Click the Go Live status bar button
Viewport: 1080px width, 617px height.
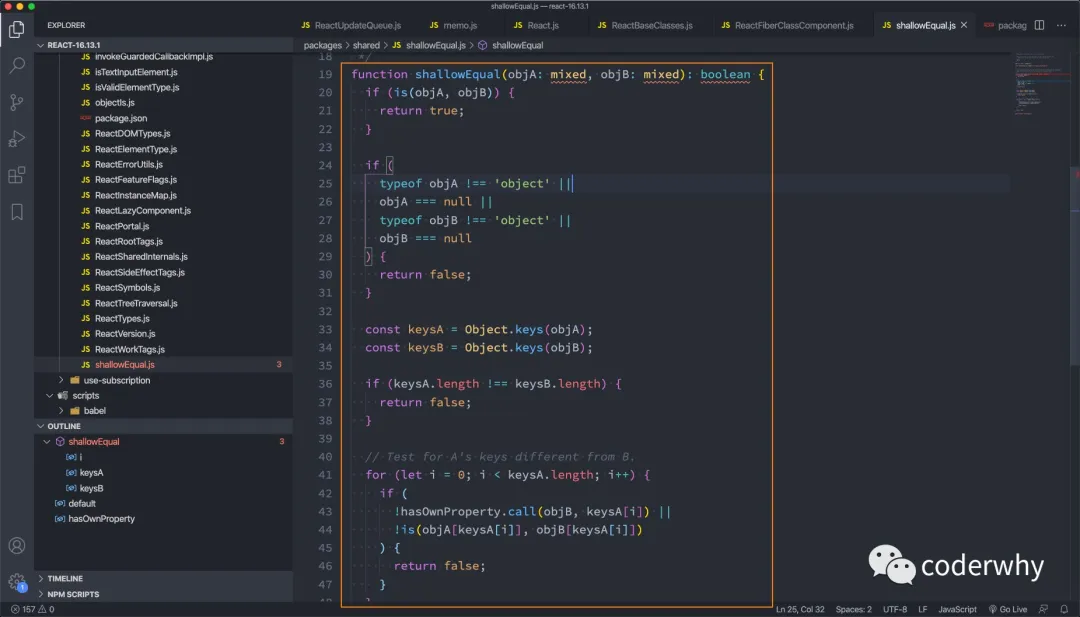1008,609
